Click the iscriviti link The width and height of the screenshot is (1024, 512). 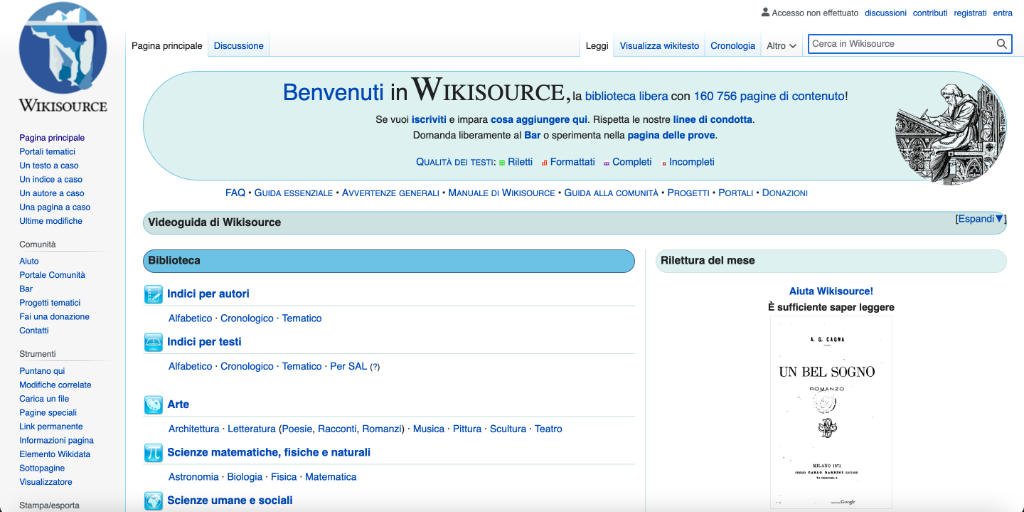(429, 120)
